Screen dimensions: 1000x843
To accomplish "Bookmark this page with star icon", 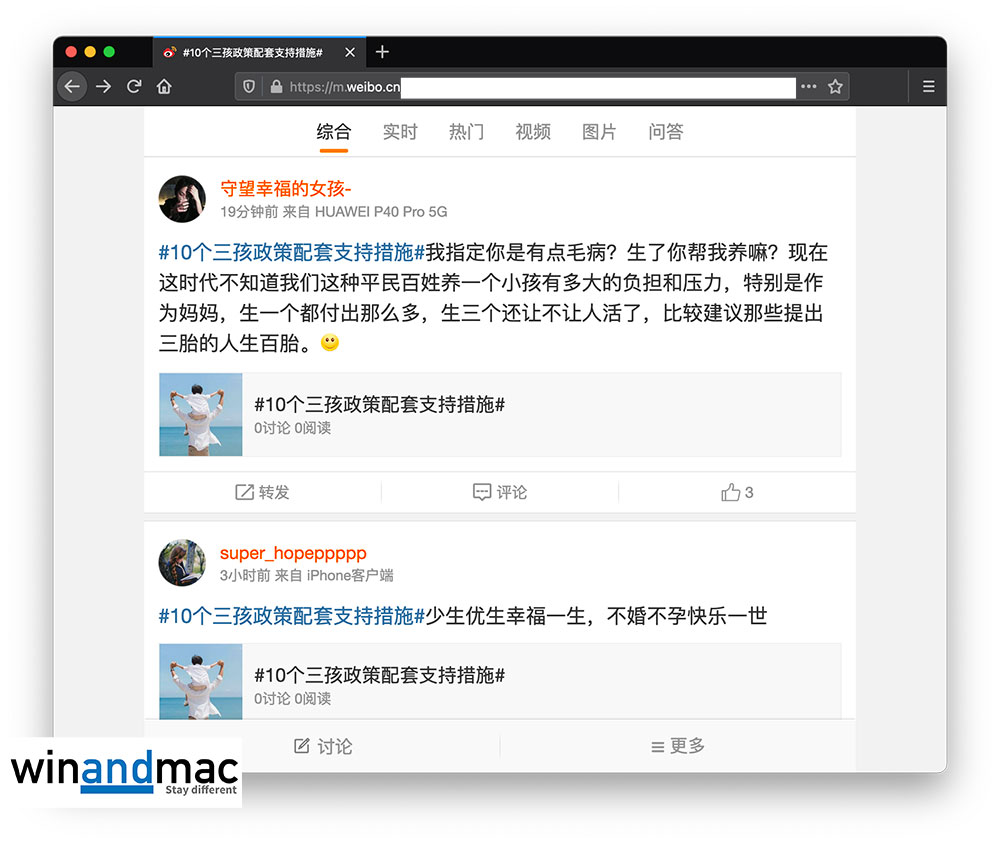I will tap(835, 87).
